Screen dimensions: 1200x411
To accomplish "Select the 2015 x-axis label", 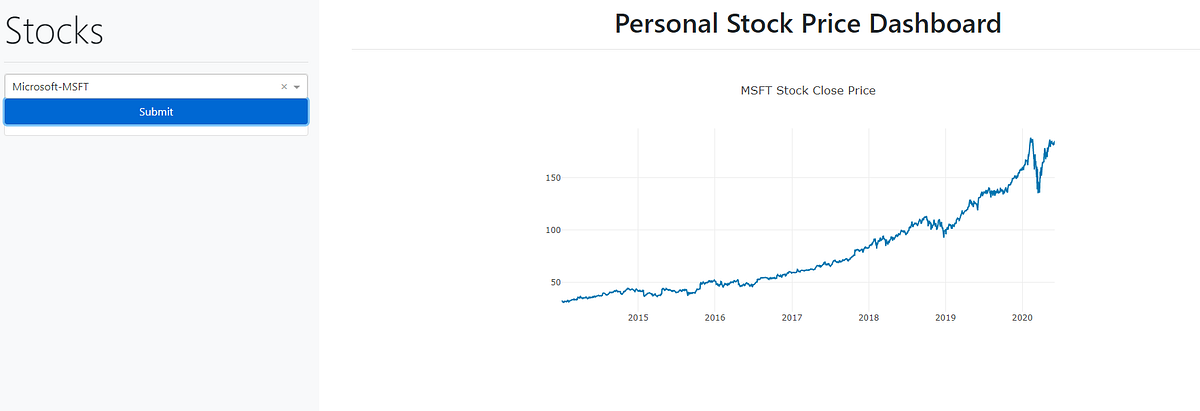I will coord(638,318).
